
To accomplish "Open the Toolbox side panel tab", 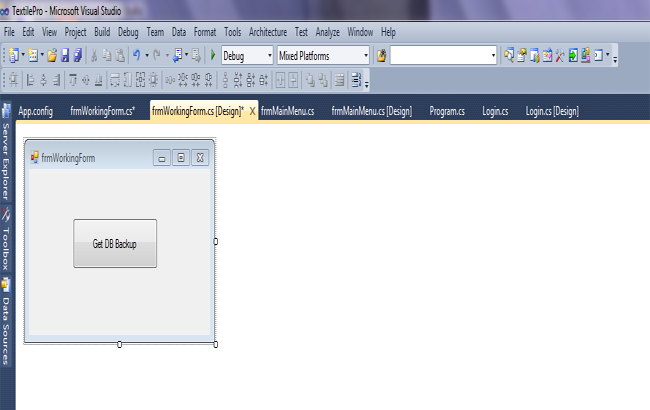I will (x=6, y=240).
